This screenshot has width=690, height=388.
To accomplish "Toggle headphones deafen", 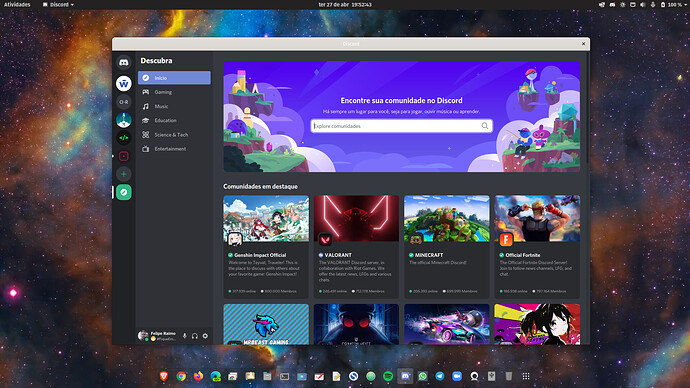I will click(x=195, y=336).
